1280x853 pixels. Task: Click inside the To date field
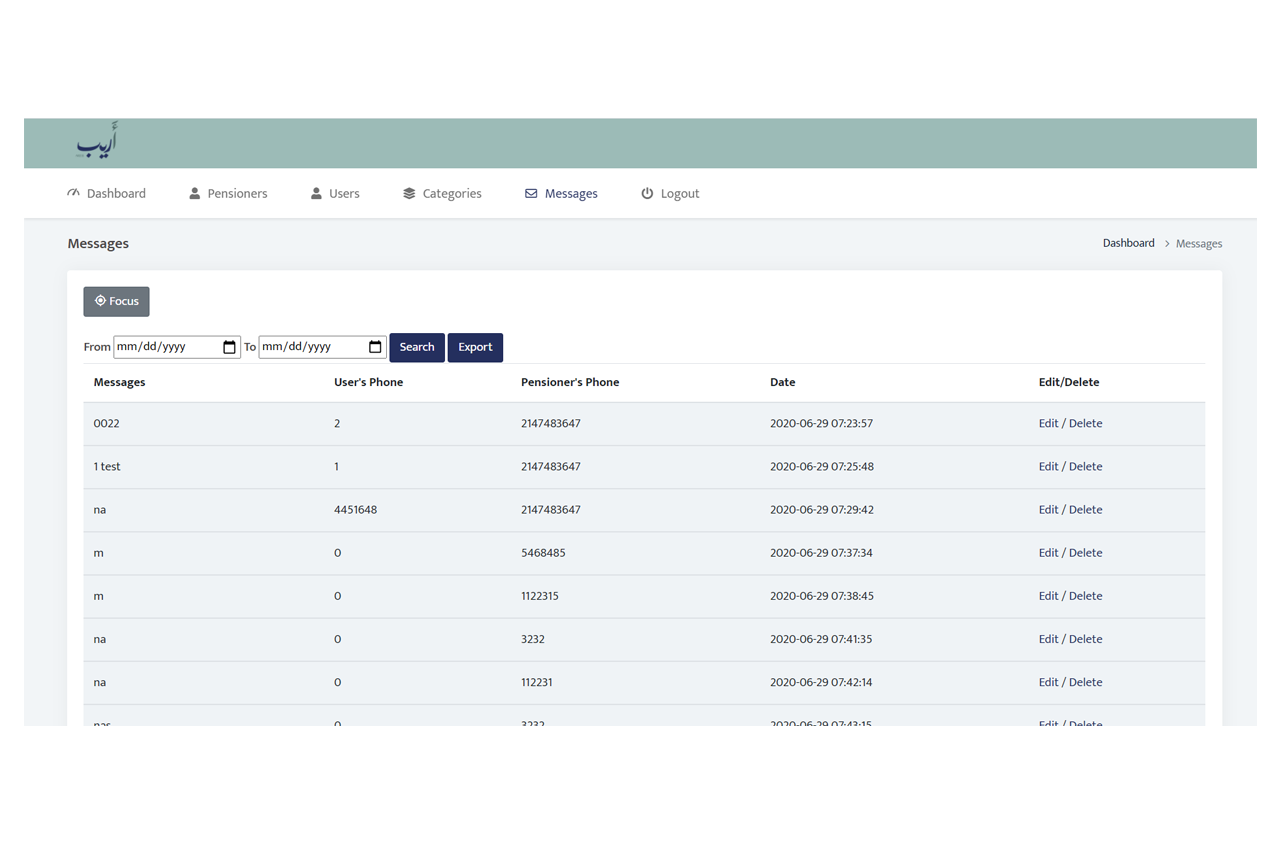click(305, 347)
